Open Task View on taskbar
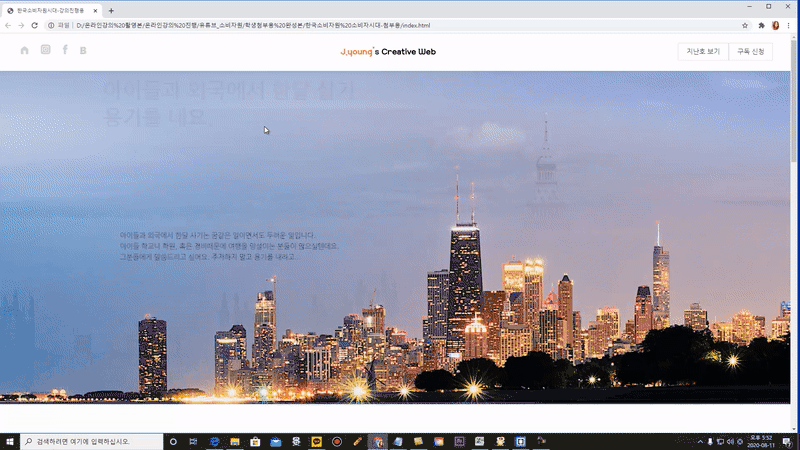 (193, 441)
